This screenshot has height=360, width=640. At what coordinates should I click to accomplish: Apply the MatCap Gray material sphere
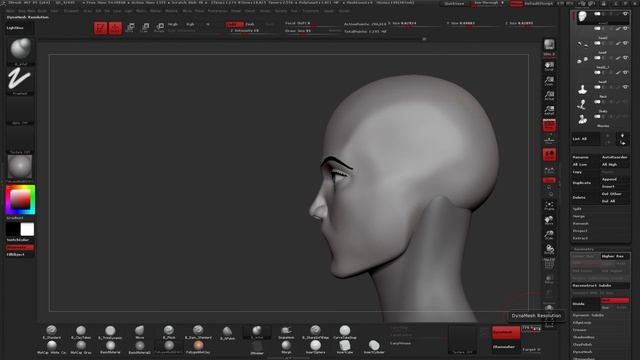(81, 347)
